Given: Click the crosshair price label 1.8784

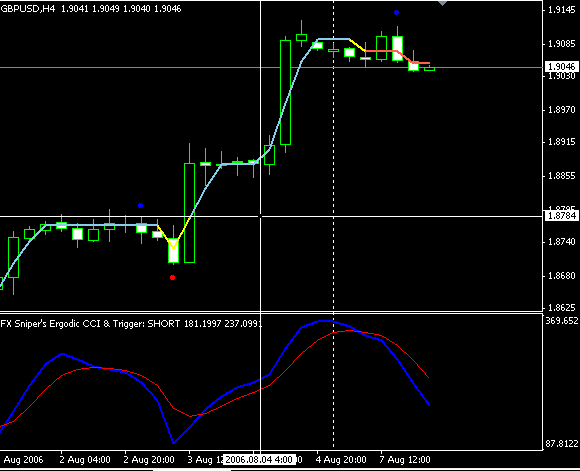Looking at the screenshot, I should click(562, 215).
